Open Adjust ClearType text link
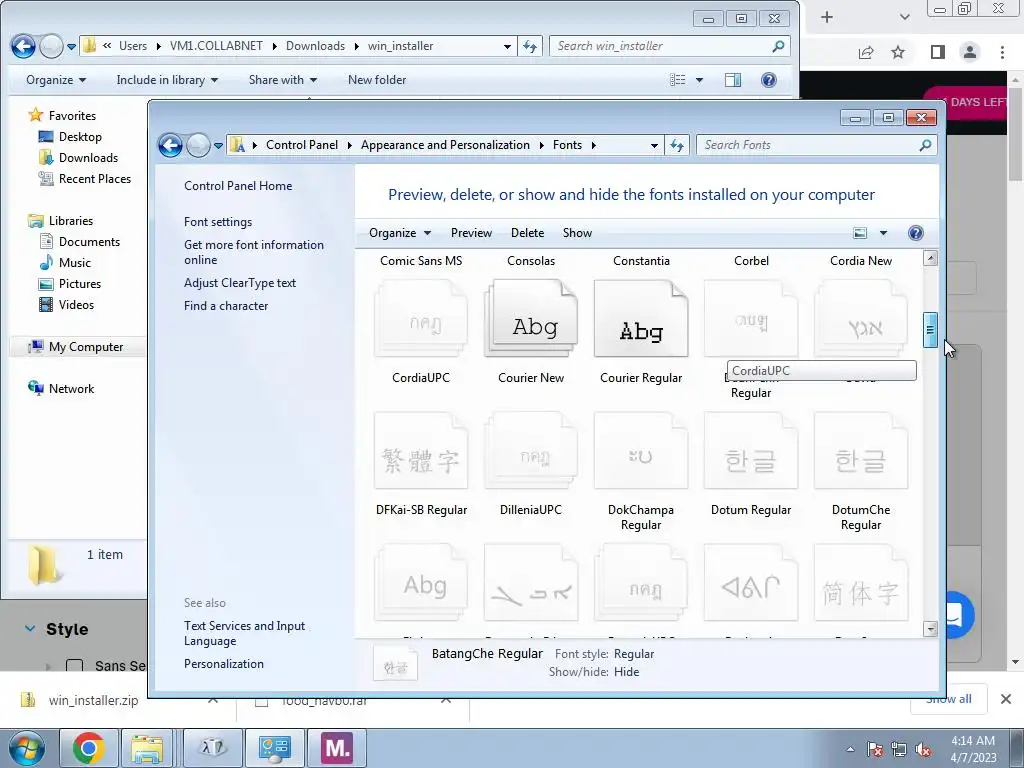The image size is (1024, 768). coord(240,283)
